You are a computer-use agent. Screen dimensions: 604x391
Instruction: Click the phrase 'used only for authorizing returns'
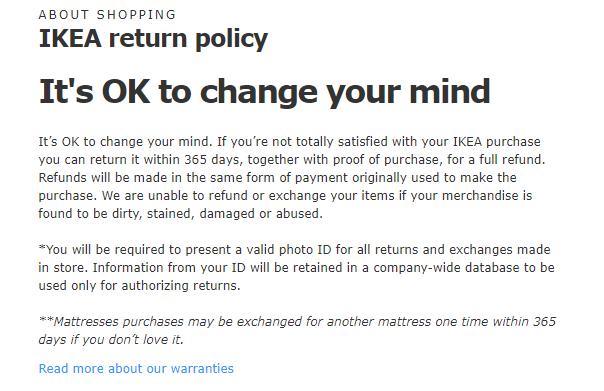tap(139, 286)
